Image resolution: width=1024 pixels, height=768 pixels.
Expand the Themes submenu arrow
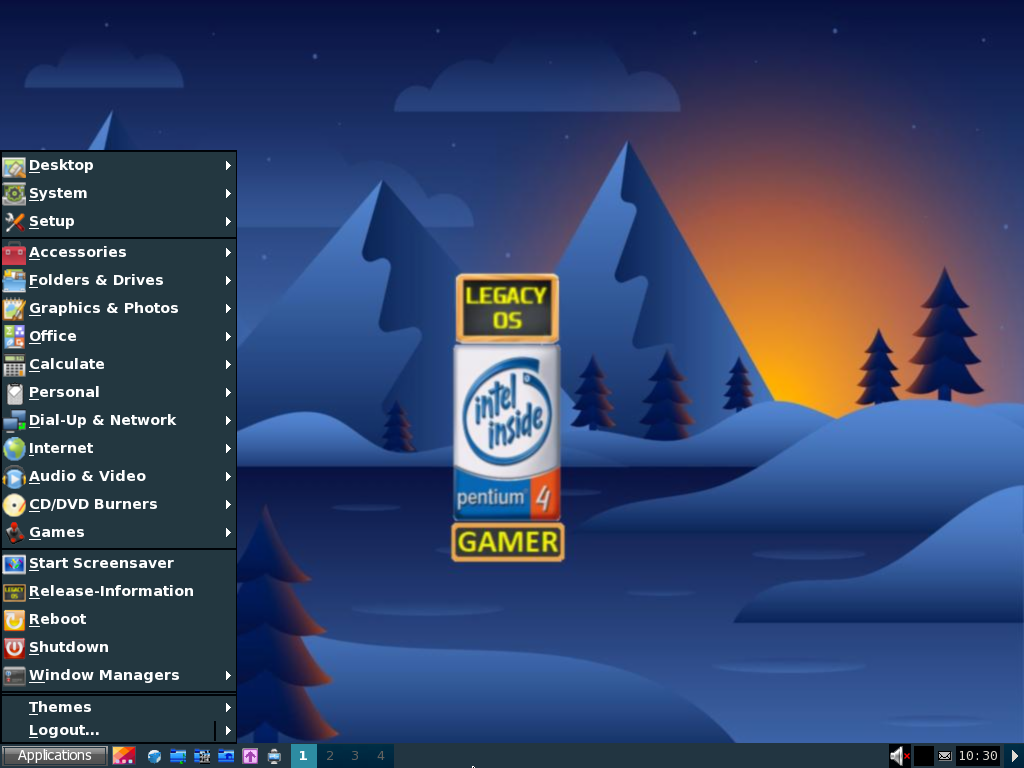[228, 707]
